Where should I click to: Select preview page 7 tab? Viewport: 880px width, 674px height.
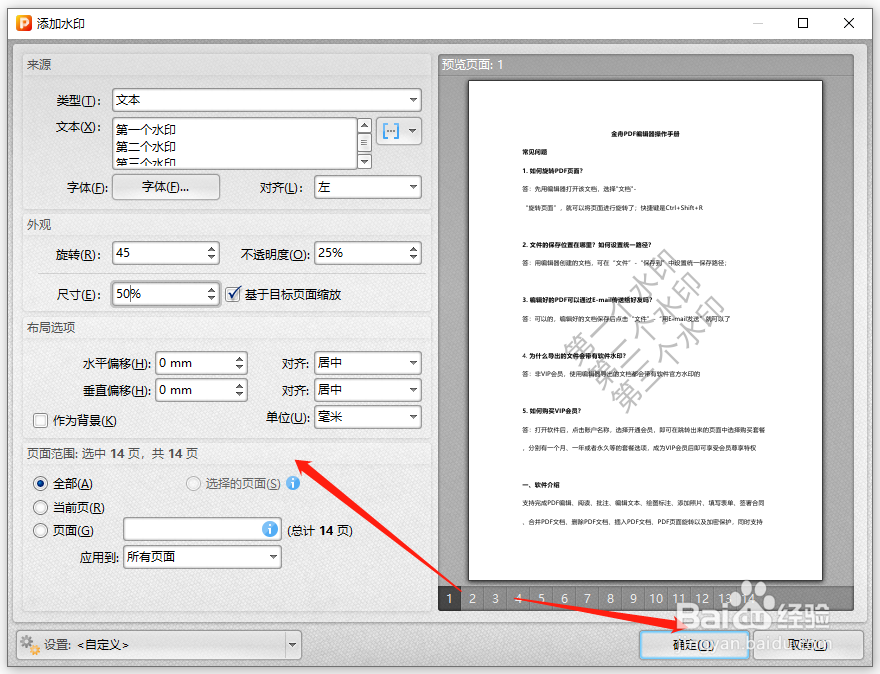588,599
